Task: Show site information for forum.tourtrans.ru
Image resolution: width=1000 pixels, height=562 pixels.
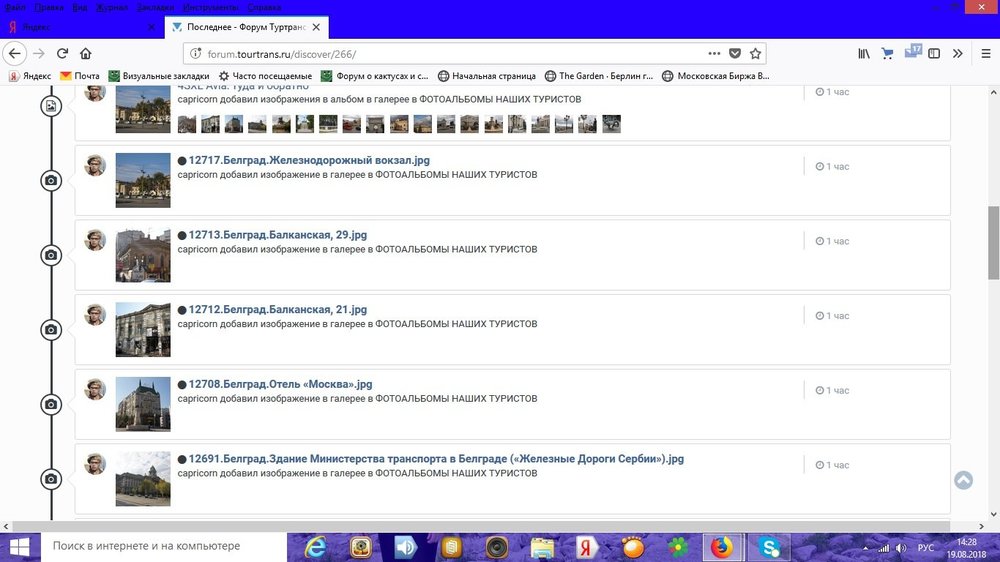Action: (196, 54)
